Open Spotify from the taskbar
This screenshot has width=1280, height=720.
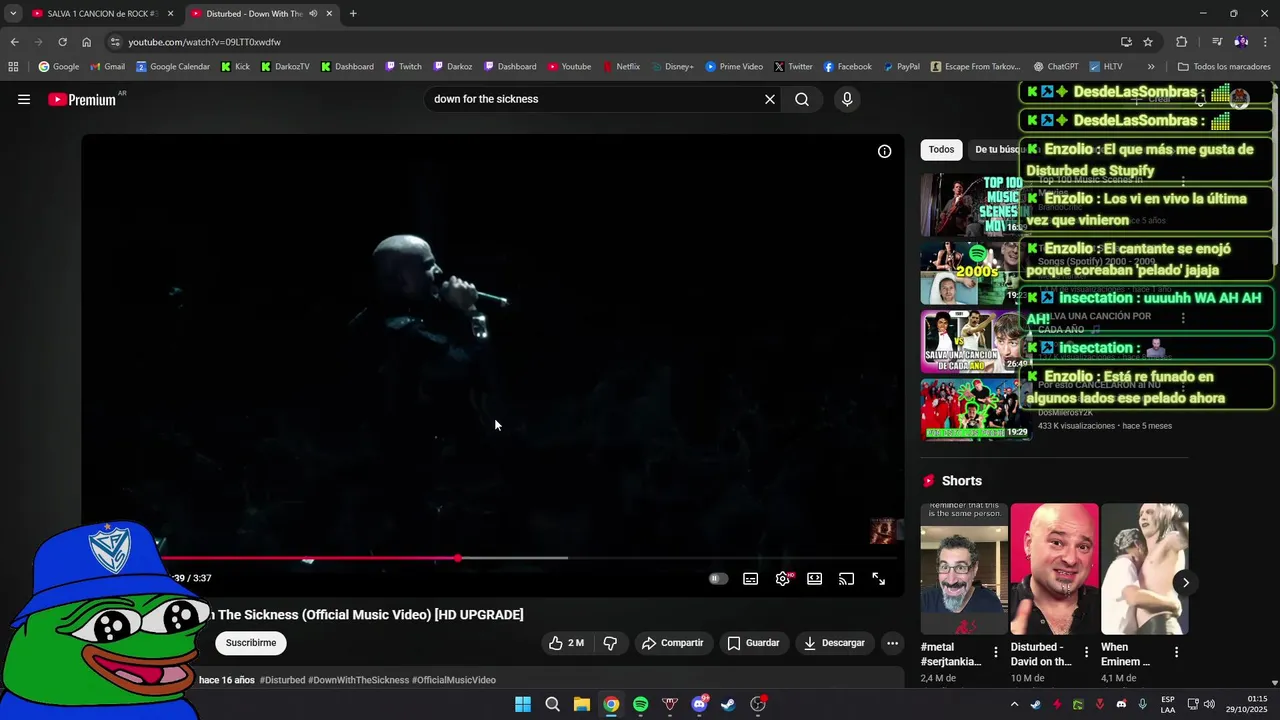click(x=641, y=704)
